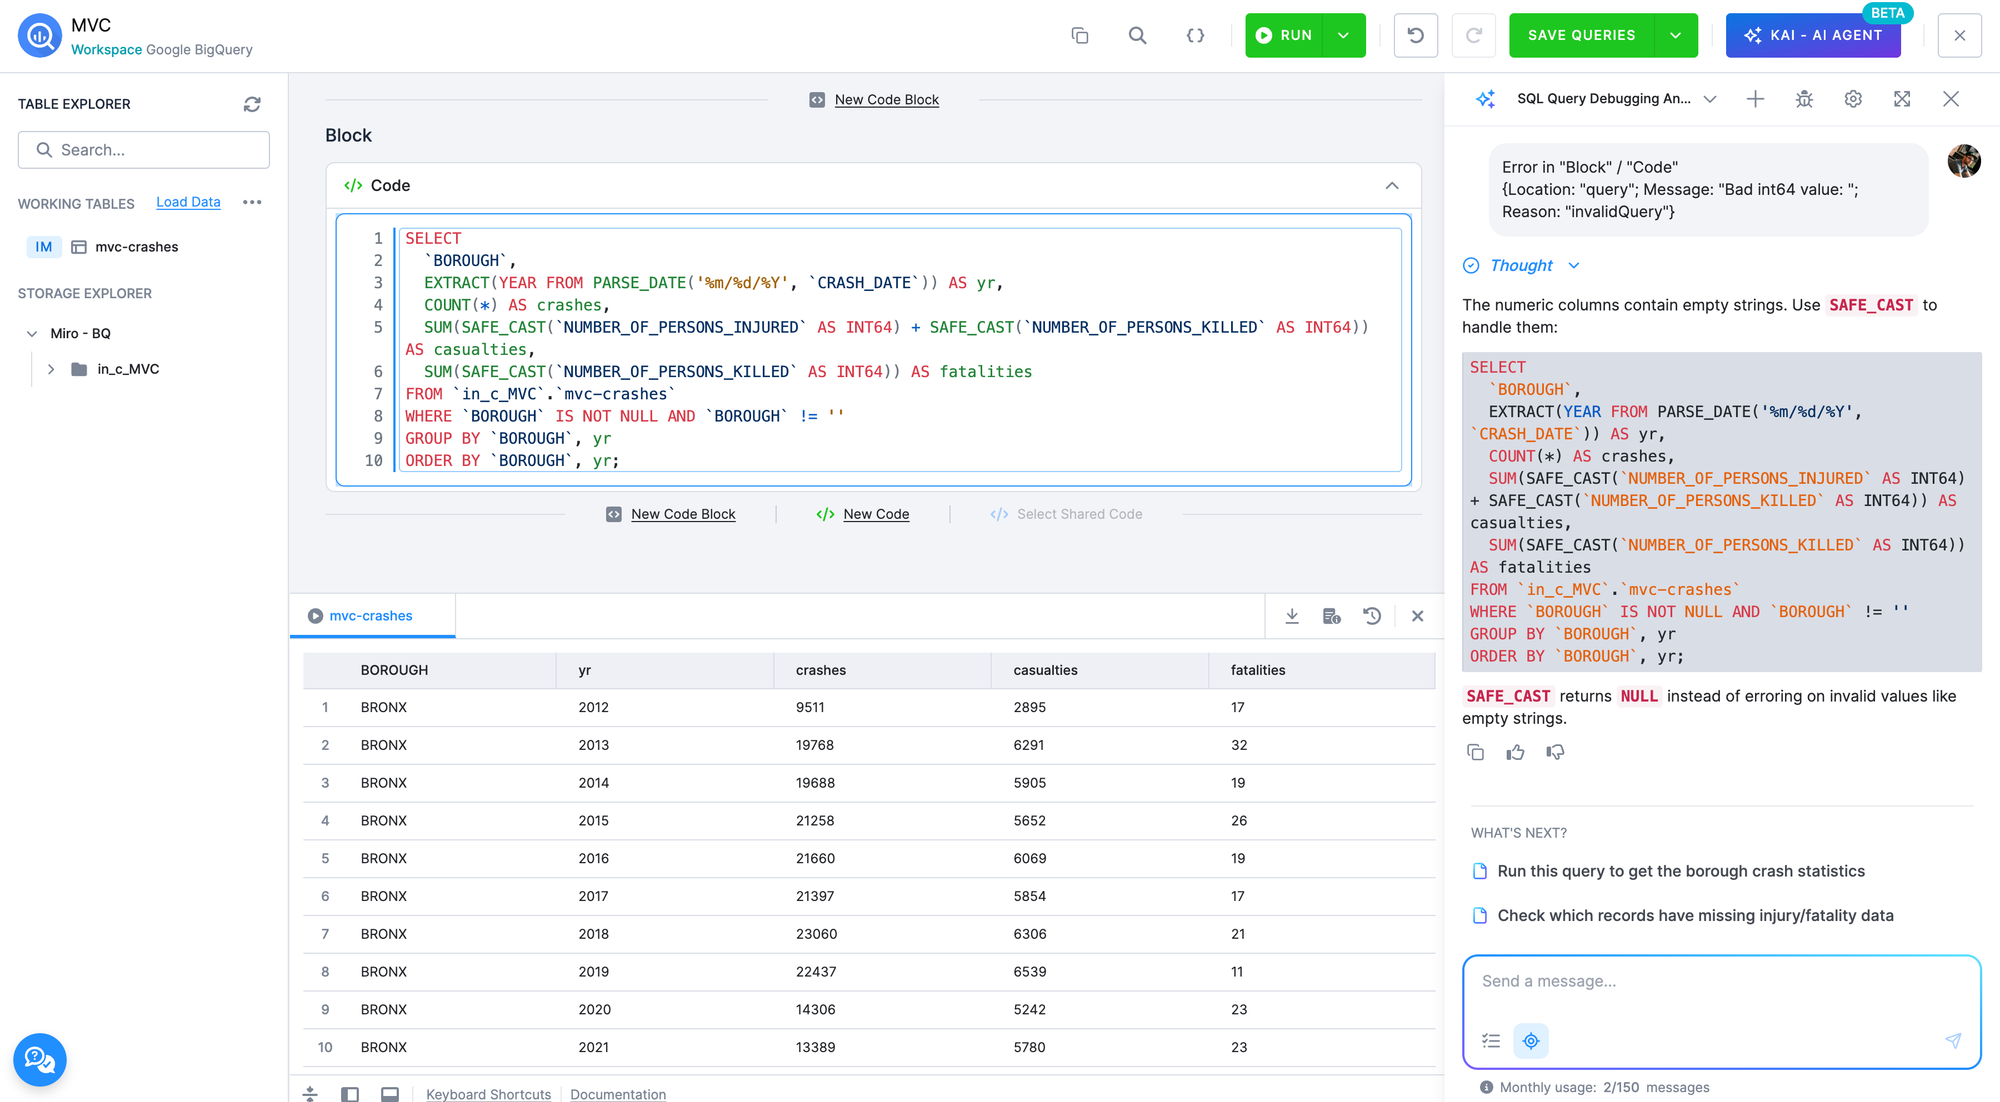This screenshot has height=1102, width=2000.
Task: Close the AI agent panel
Action: [1951, 99]
